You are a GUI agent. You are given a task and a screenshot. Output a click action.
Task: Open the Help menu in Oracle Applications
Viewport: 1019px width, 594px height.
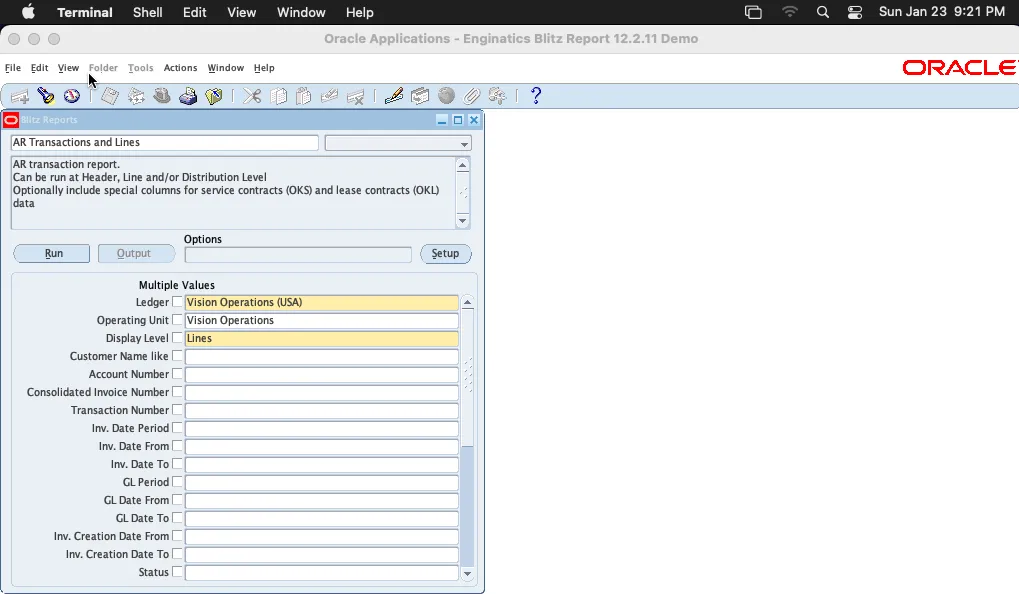click(264, 68)
